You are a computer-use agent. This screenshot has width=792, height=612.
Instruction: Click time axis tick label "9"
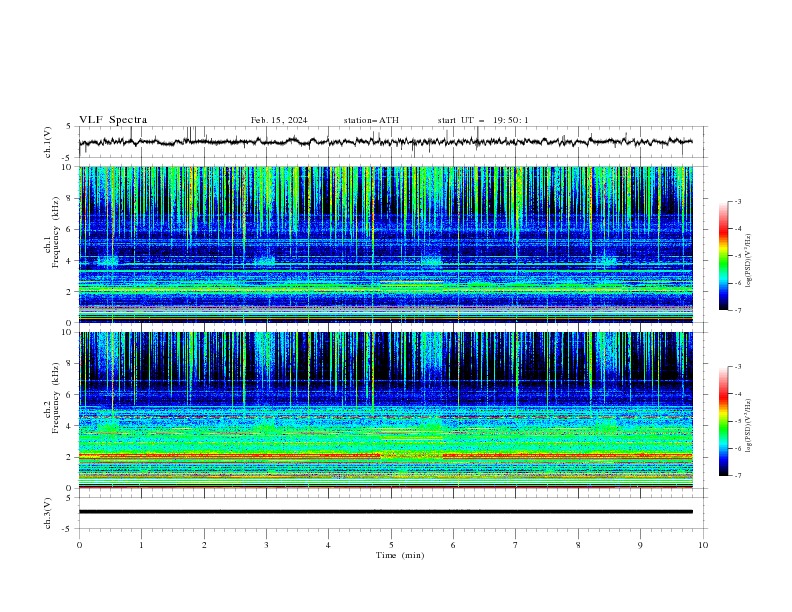click(640, 545)
